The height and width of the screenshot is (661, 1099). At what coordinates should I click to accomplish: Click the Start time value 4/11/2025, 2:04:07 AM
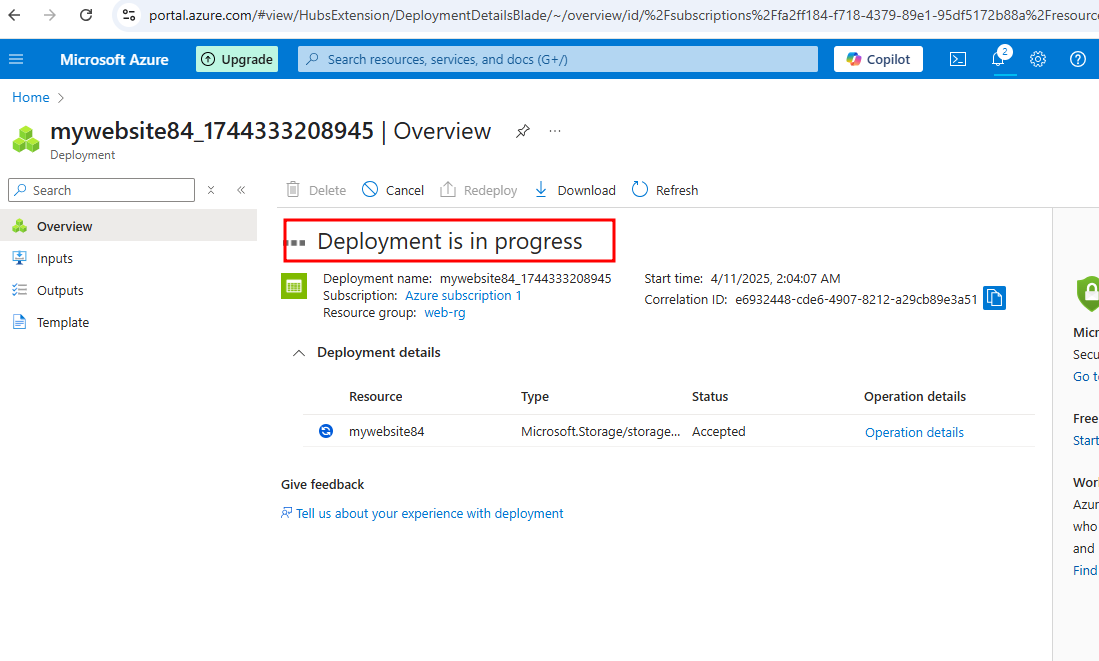(775, 278)
